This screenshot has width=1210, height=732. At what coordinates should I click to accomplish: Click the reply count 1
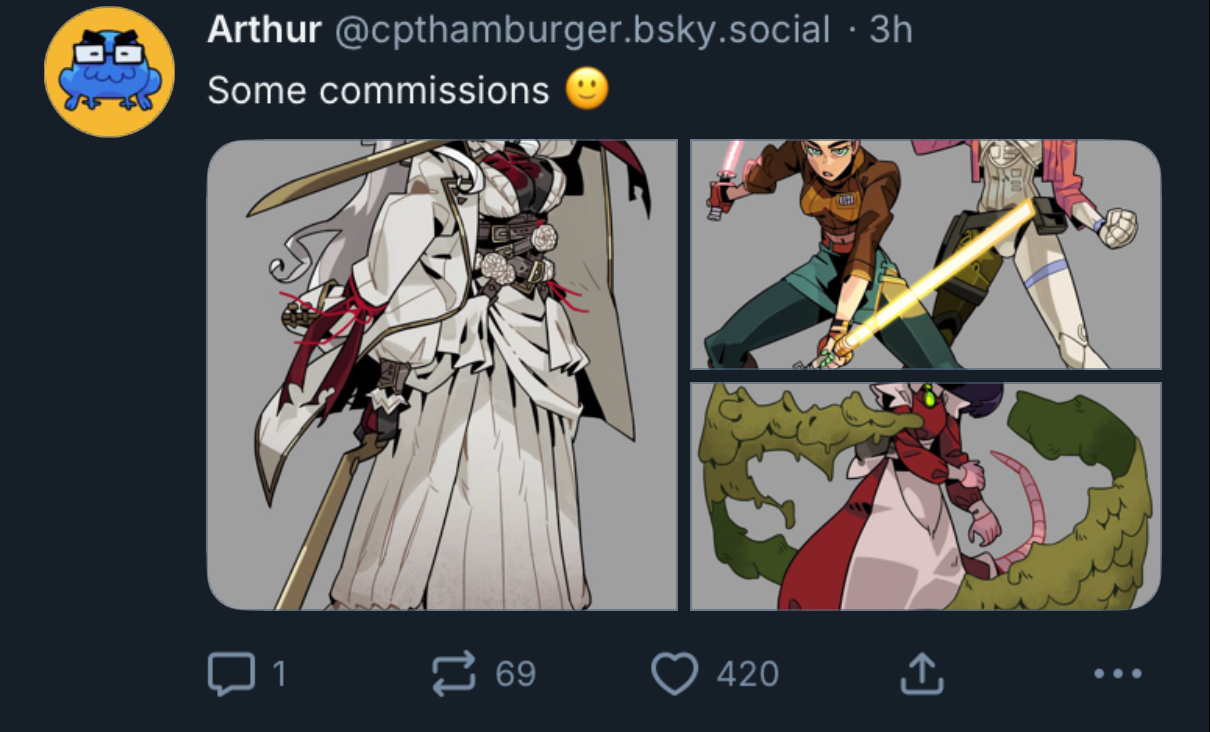(279, 674)
